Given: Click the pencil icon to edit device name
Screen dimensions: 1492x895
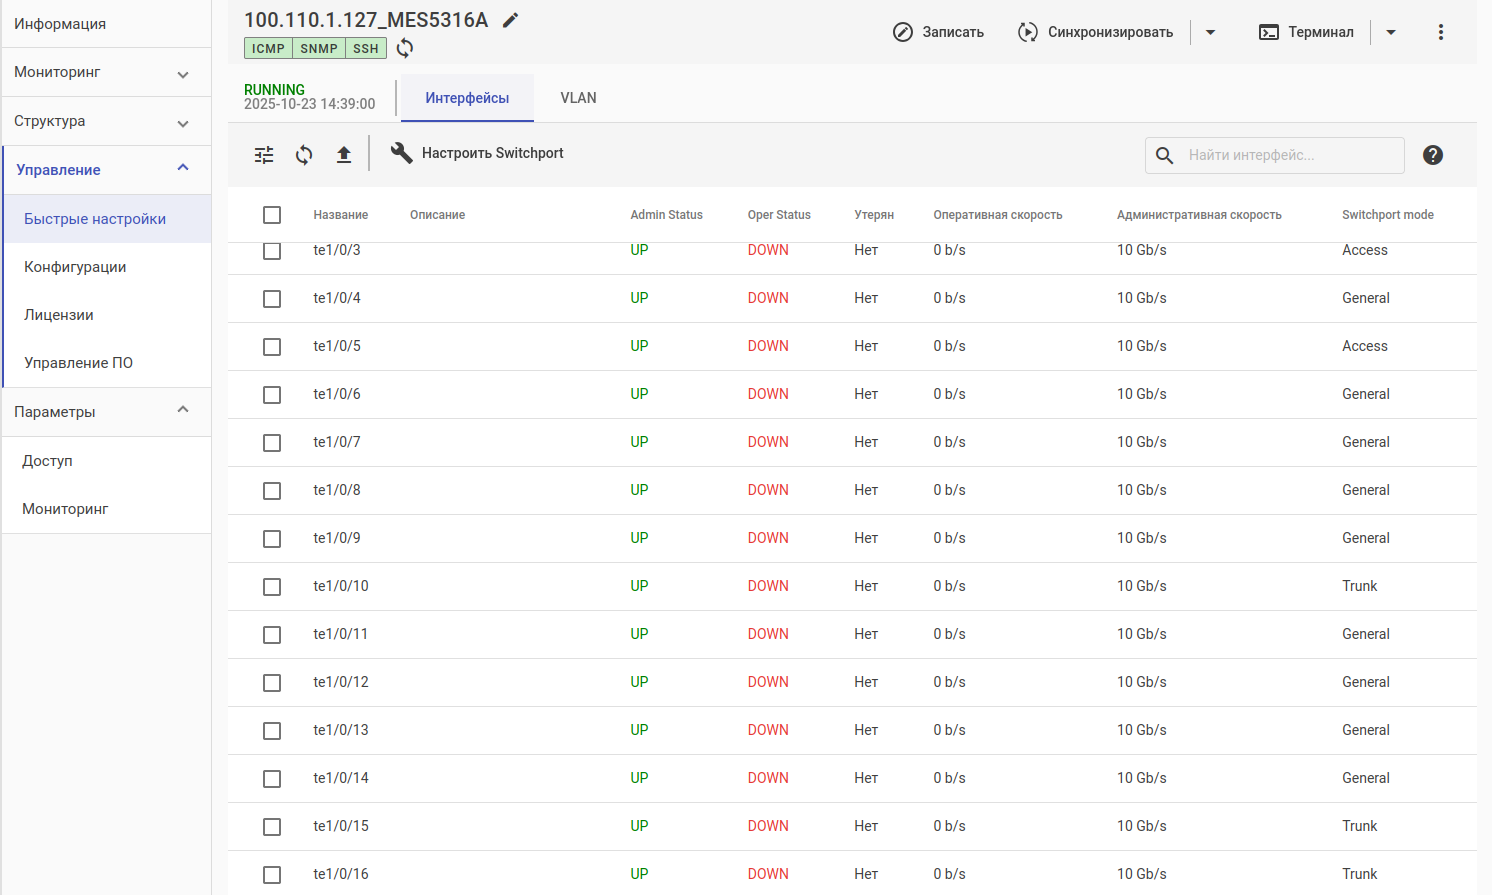Looking at the screenshot, I should coord(510,20).
